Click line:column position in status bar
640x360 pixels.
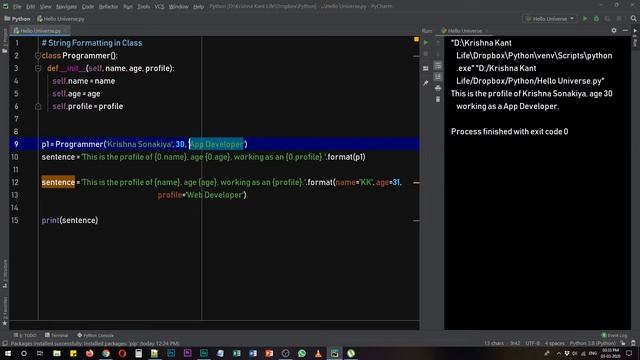click(x=515, y=343)
